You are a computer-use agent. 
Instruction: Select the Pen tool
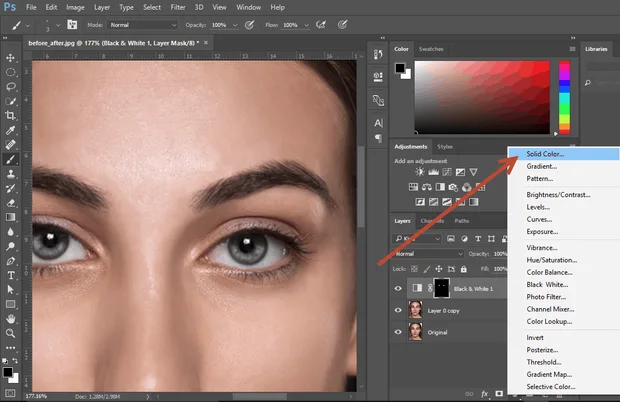[11, 261]
